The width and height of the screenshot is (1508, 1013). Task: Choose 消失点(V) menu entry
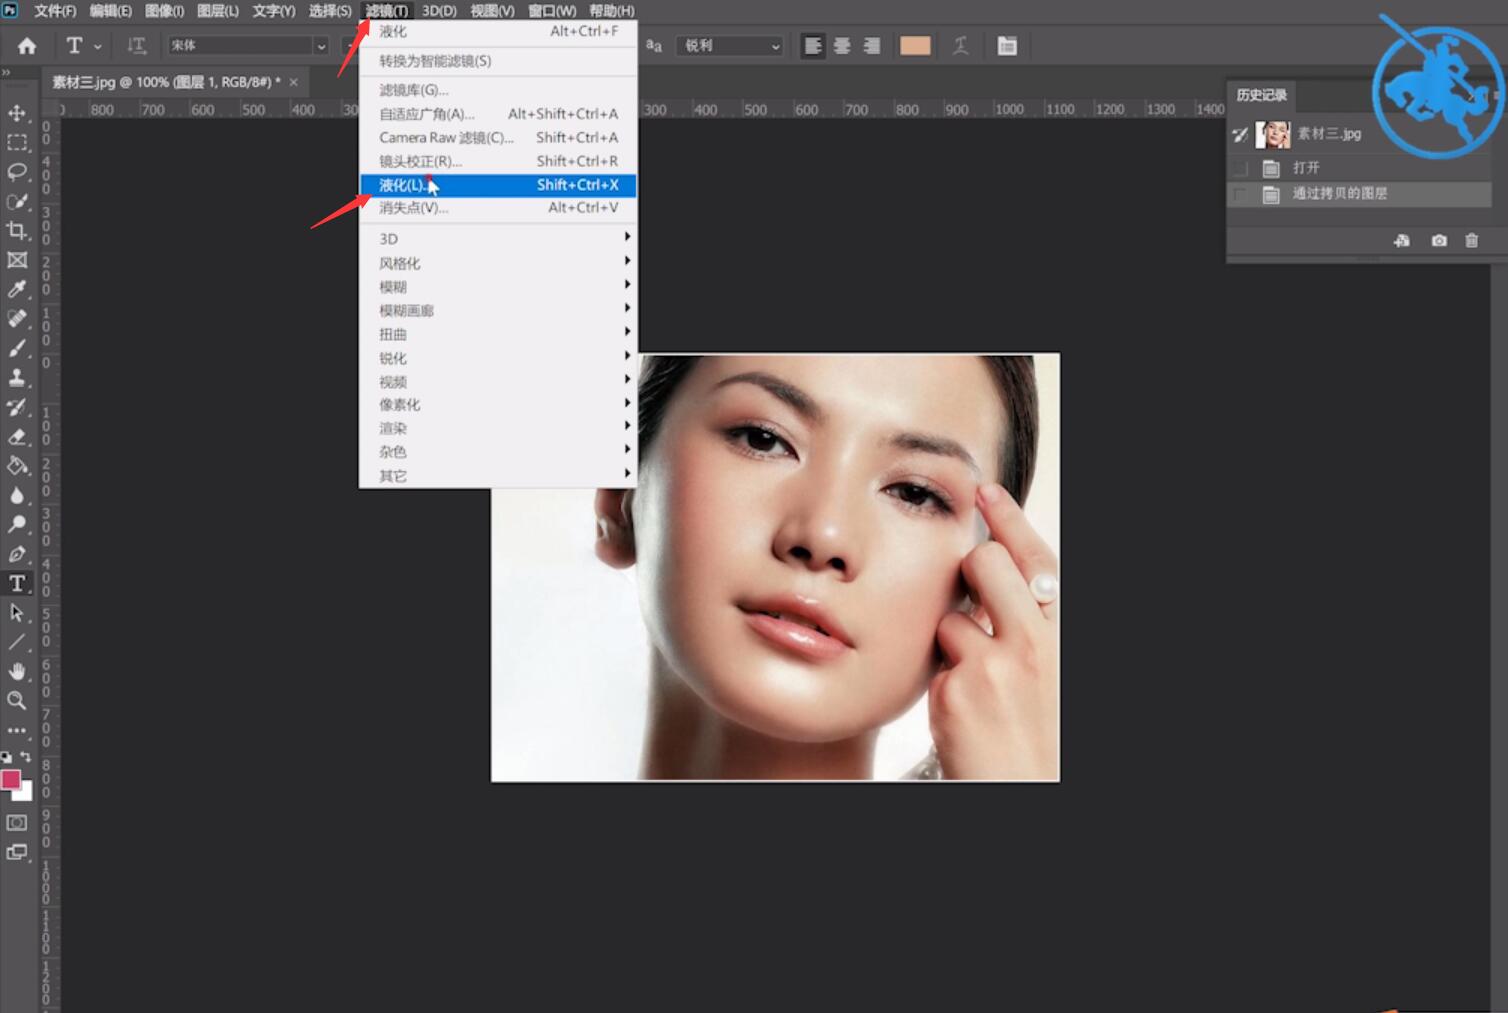[498, 208]
